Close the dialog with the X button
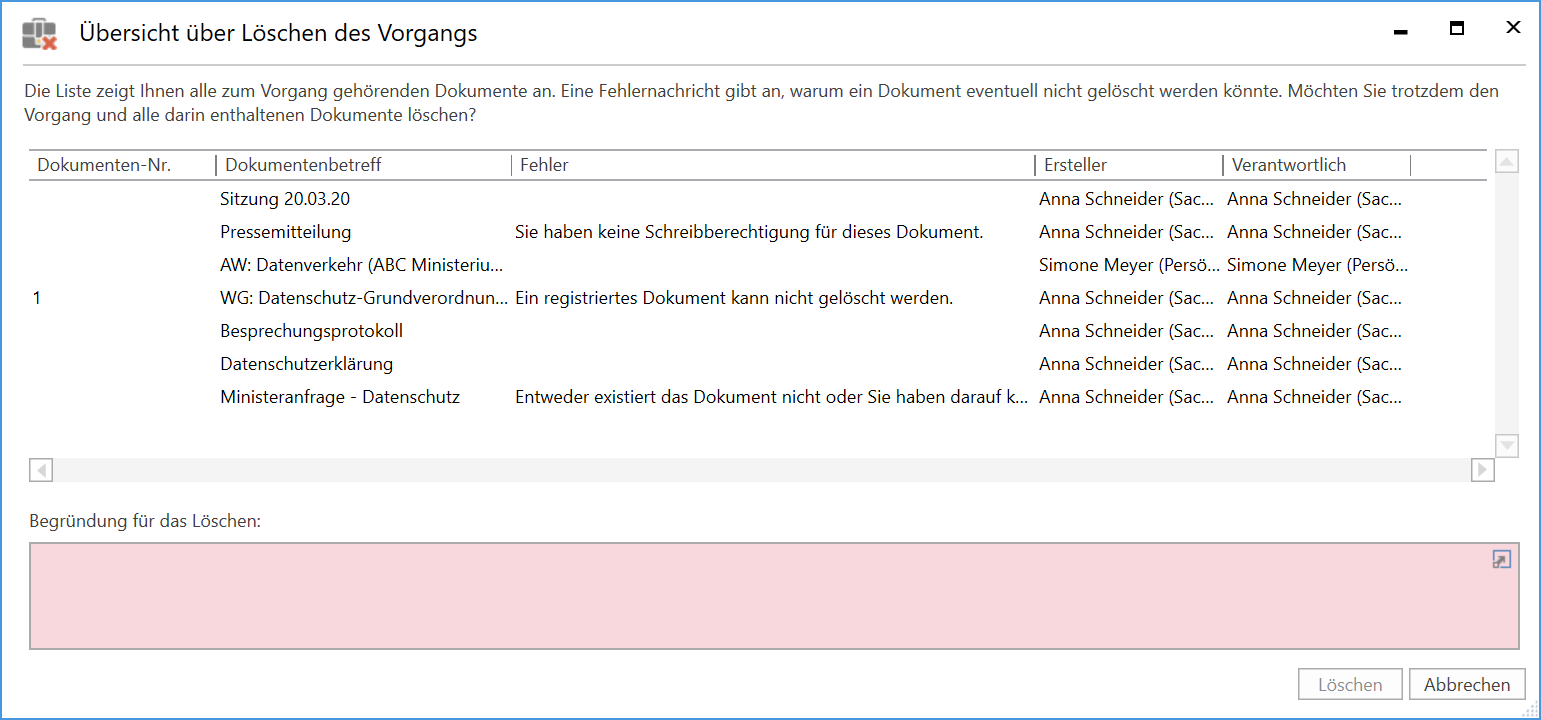 coord(1513,29)
